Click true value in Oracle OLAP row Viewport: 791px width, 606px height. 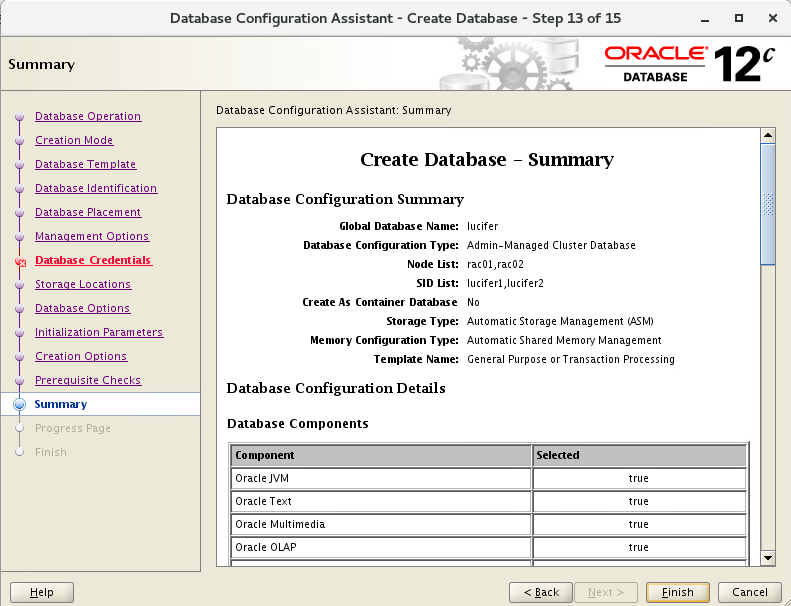tap(639, 547)
